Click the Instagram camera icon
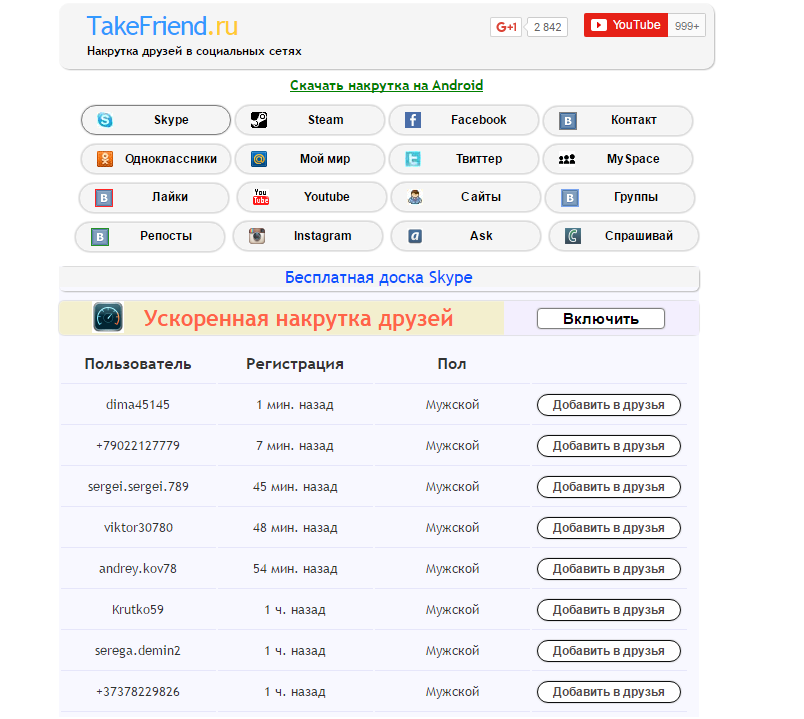 257,236
